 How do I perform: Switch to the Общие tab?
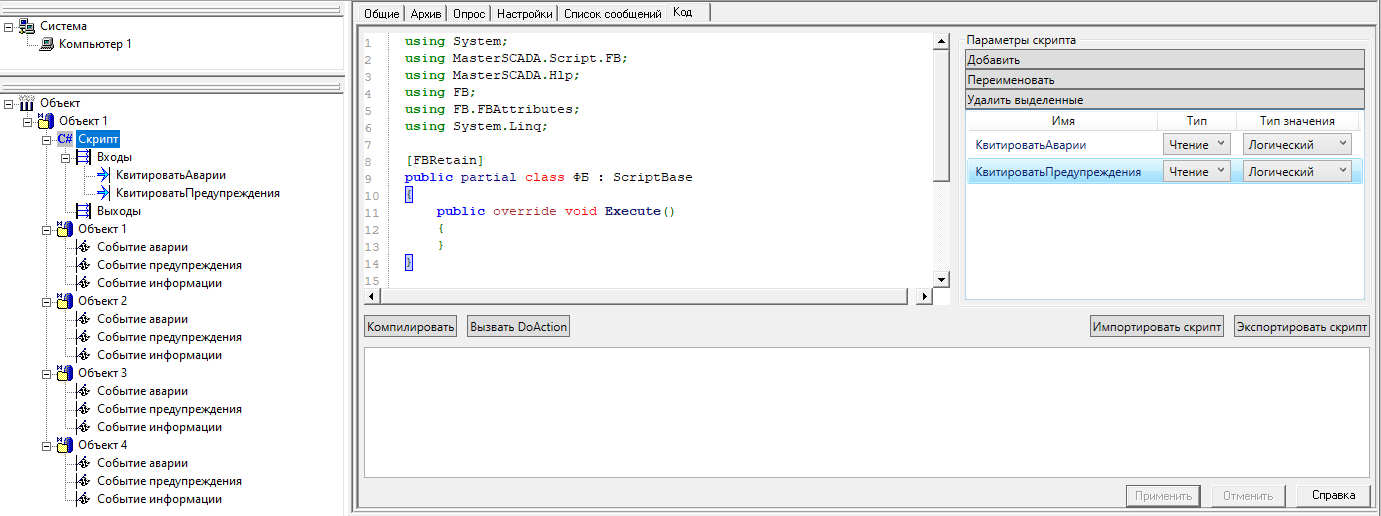click(x=382, y=14)
